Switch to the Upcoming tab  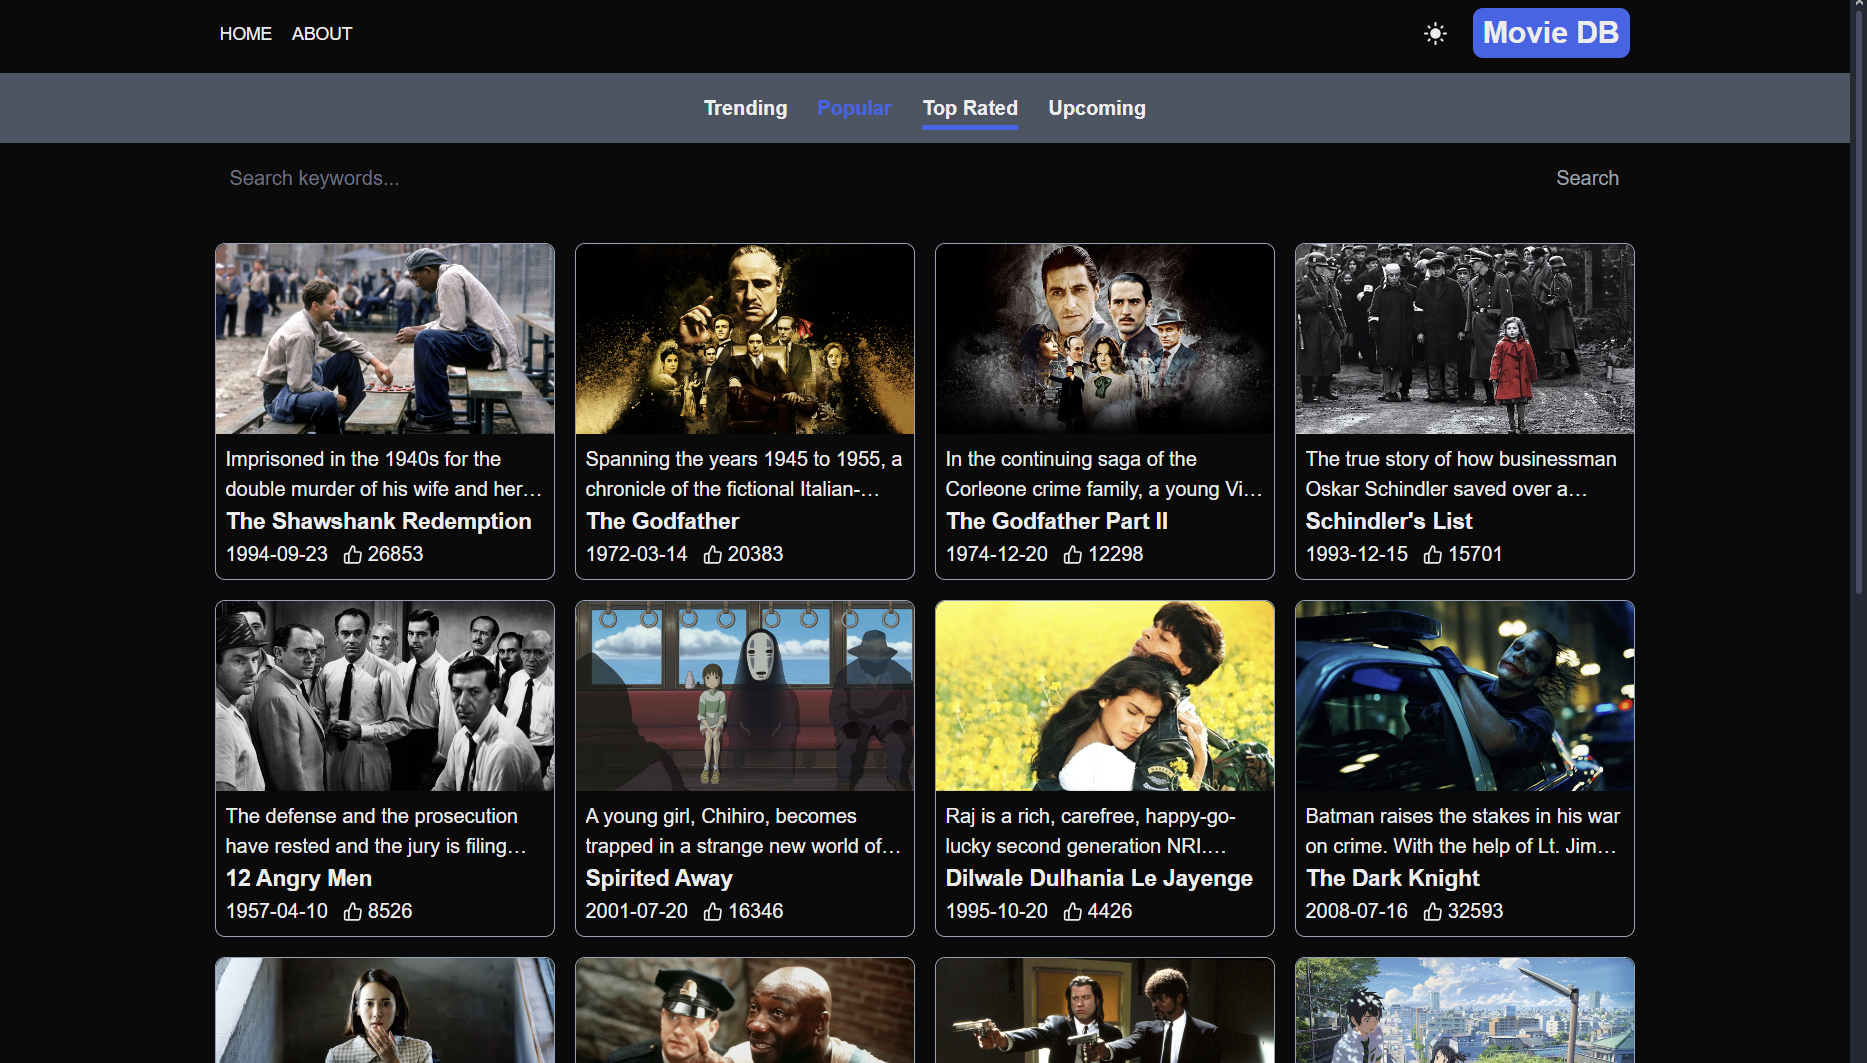click(1096, 108)
